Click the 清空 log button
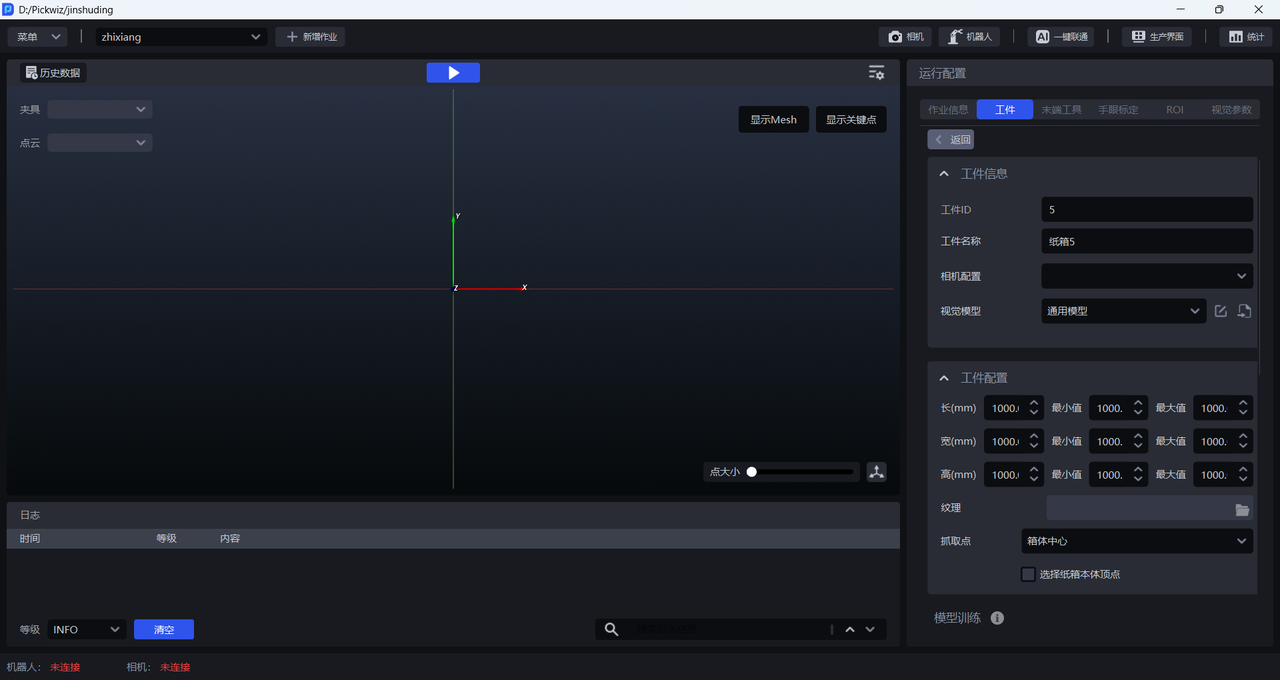 tap(164, 630)
